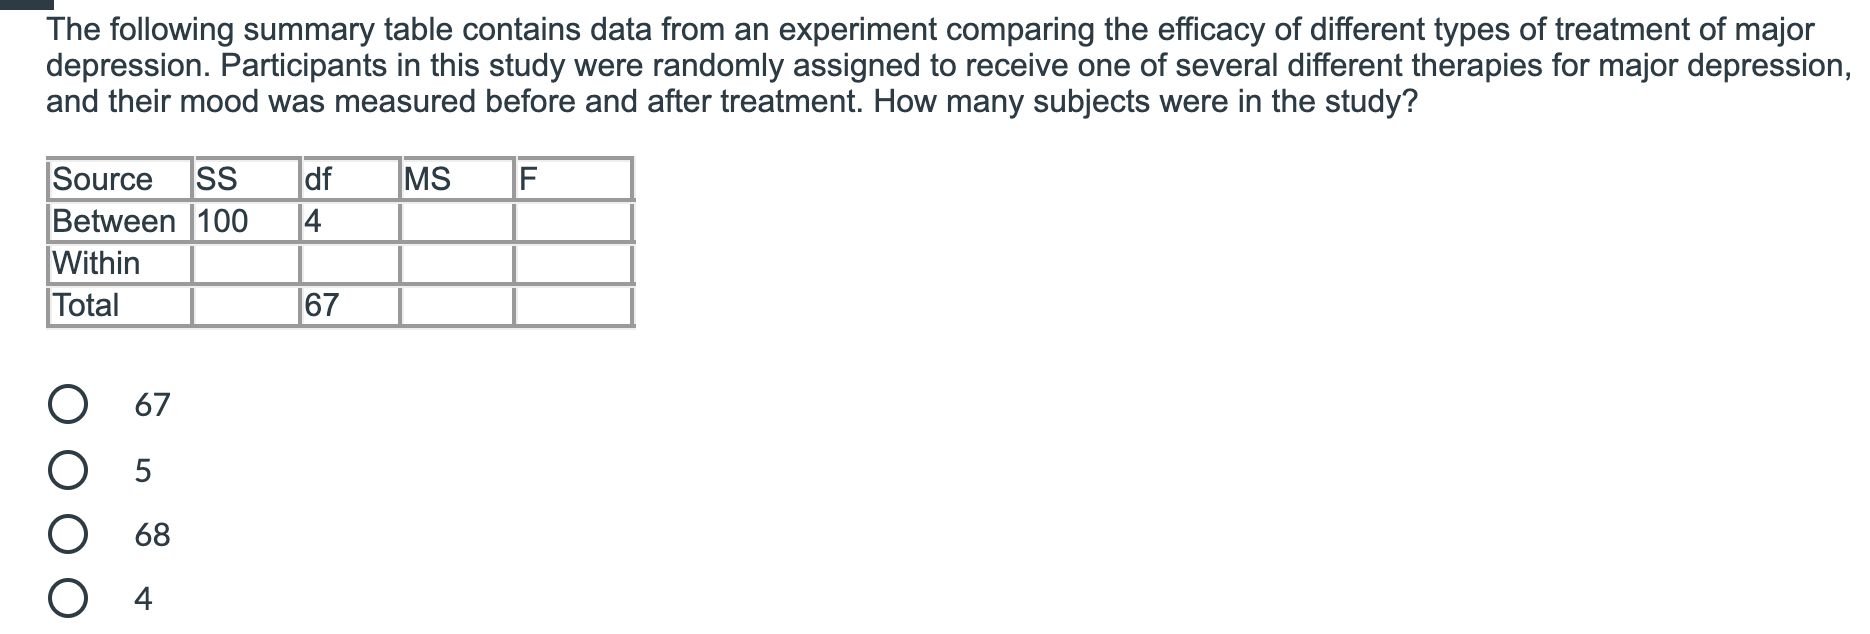The height and width of the screenshot is (634, 1870).
Task: Select the radio button for answer 68
Action: point(67,535)
